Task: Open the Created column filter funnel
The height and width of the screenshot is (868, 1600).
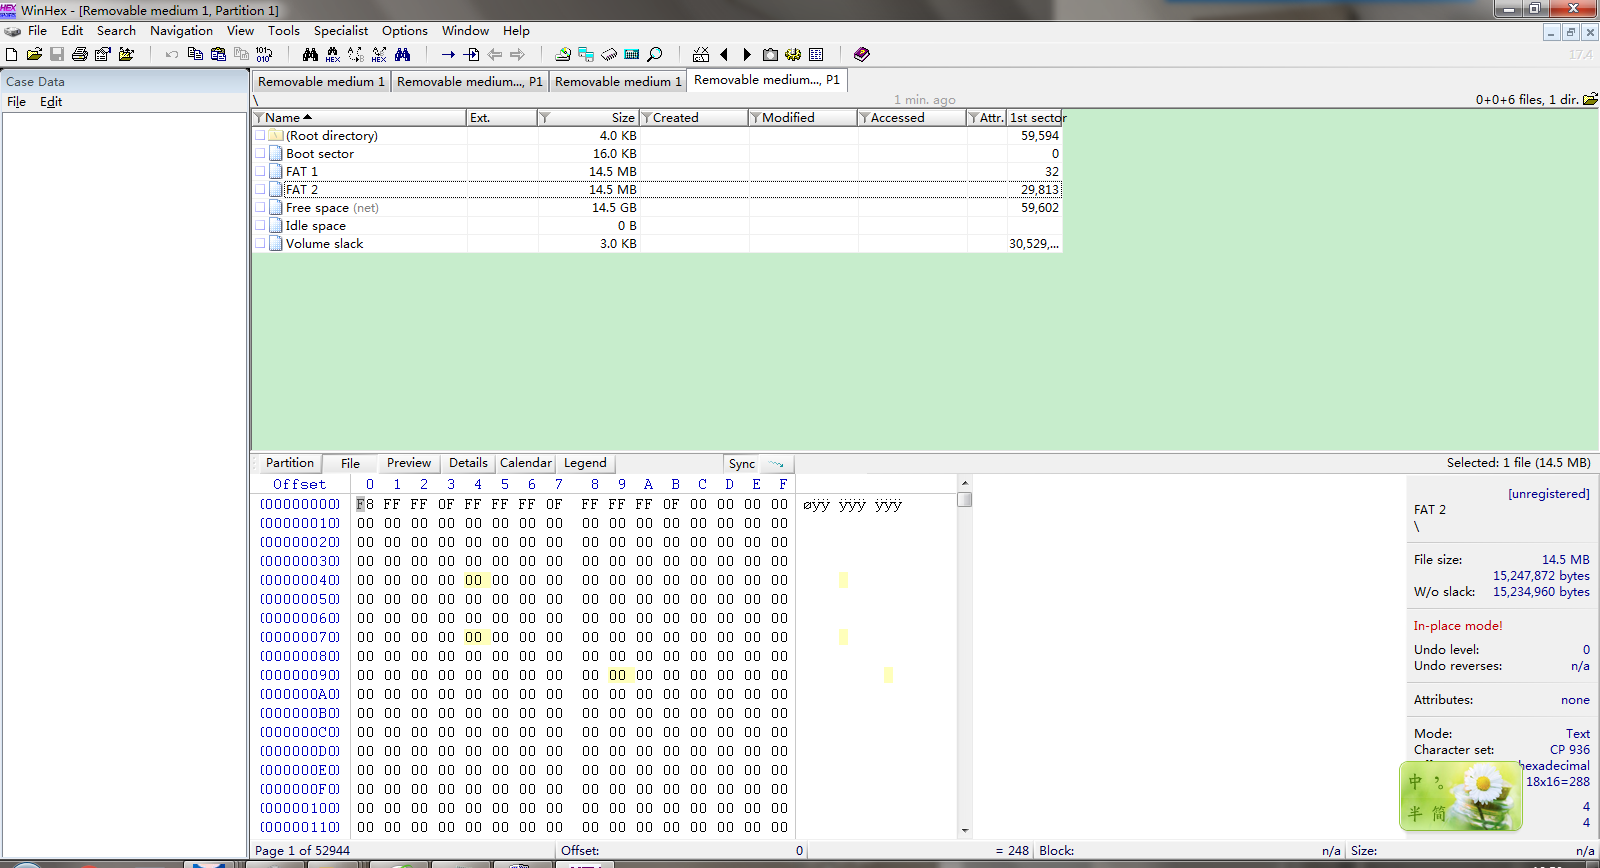Action: tap(647, 117)
